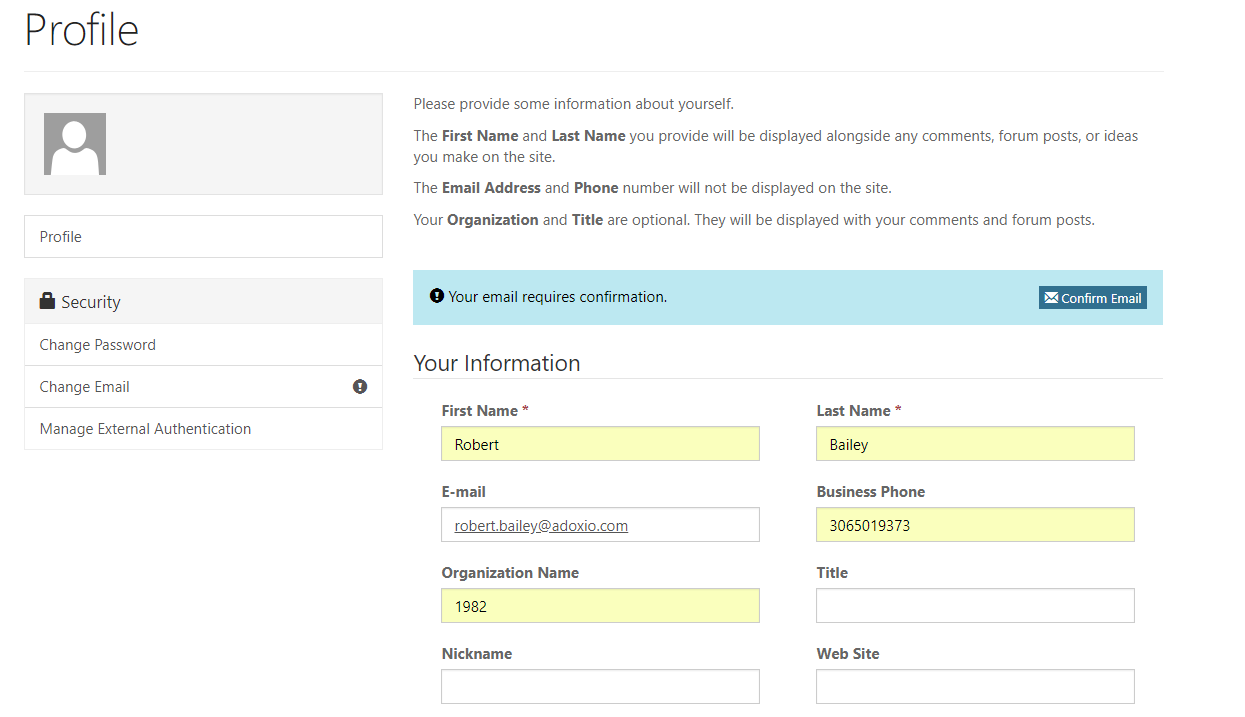Screen dimensions: 1245x717
Task: Focus the Business Phone input field
Action: tap(975, 525)
